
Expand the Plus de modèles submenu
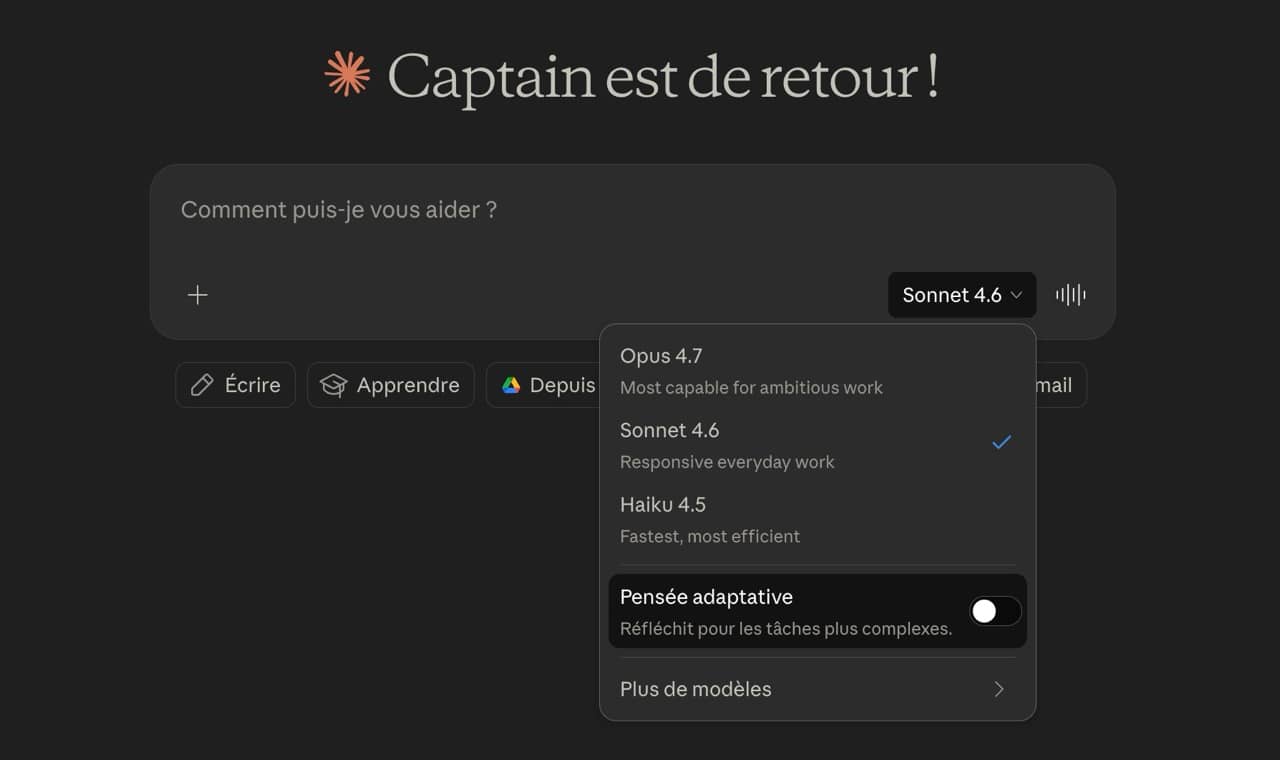click(818, 689)
